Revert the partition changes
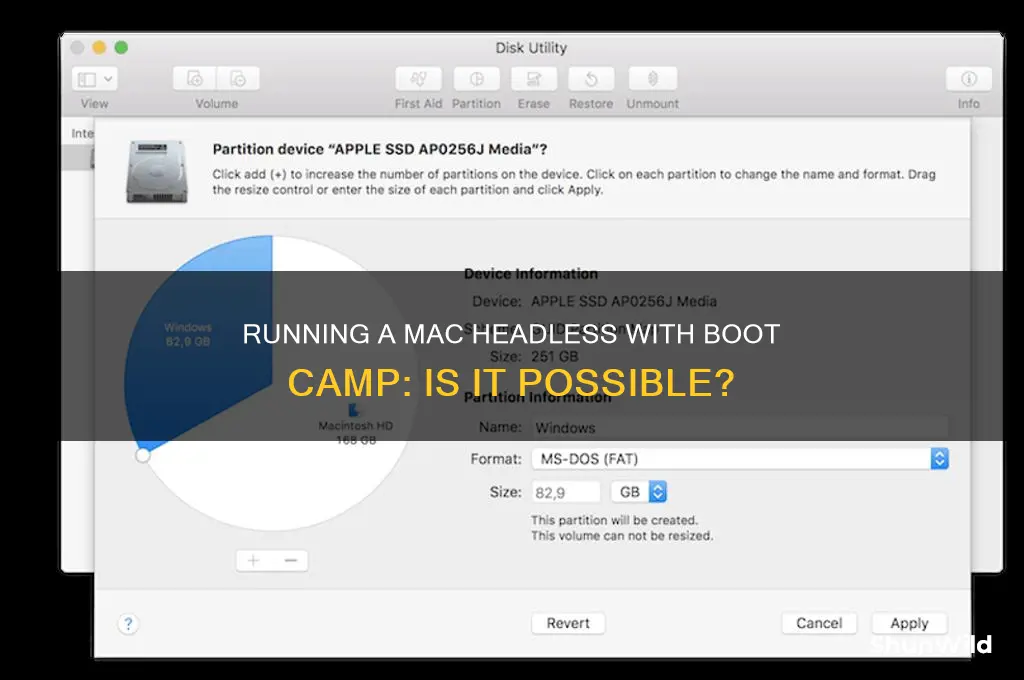The width and height of the screenshot is (1024, 680). [568, 623]
